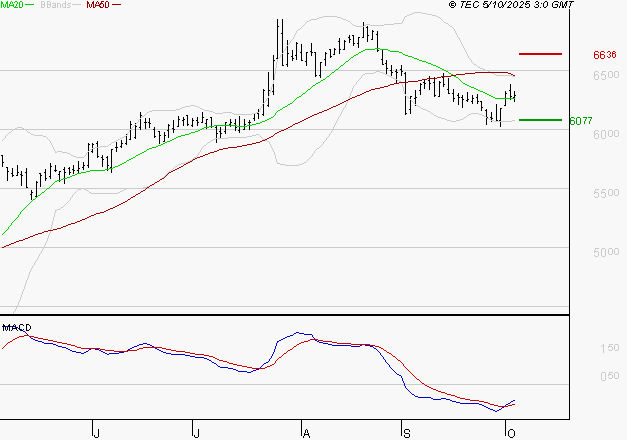Click the green MA20 legend line sample

(34, 6)
